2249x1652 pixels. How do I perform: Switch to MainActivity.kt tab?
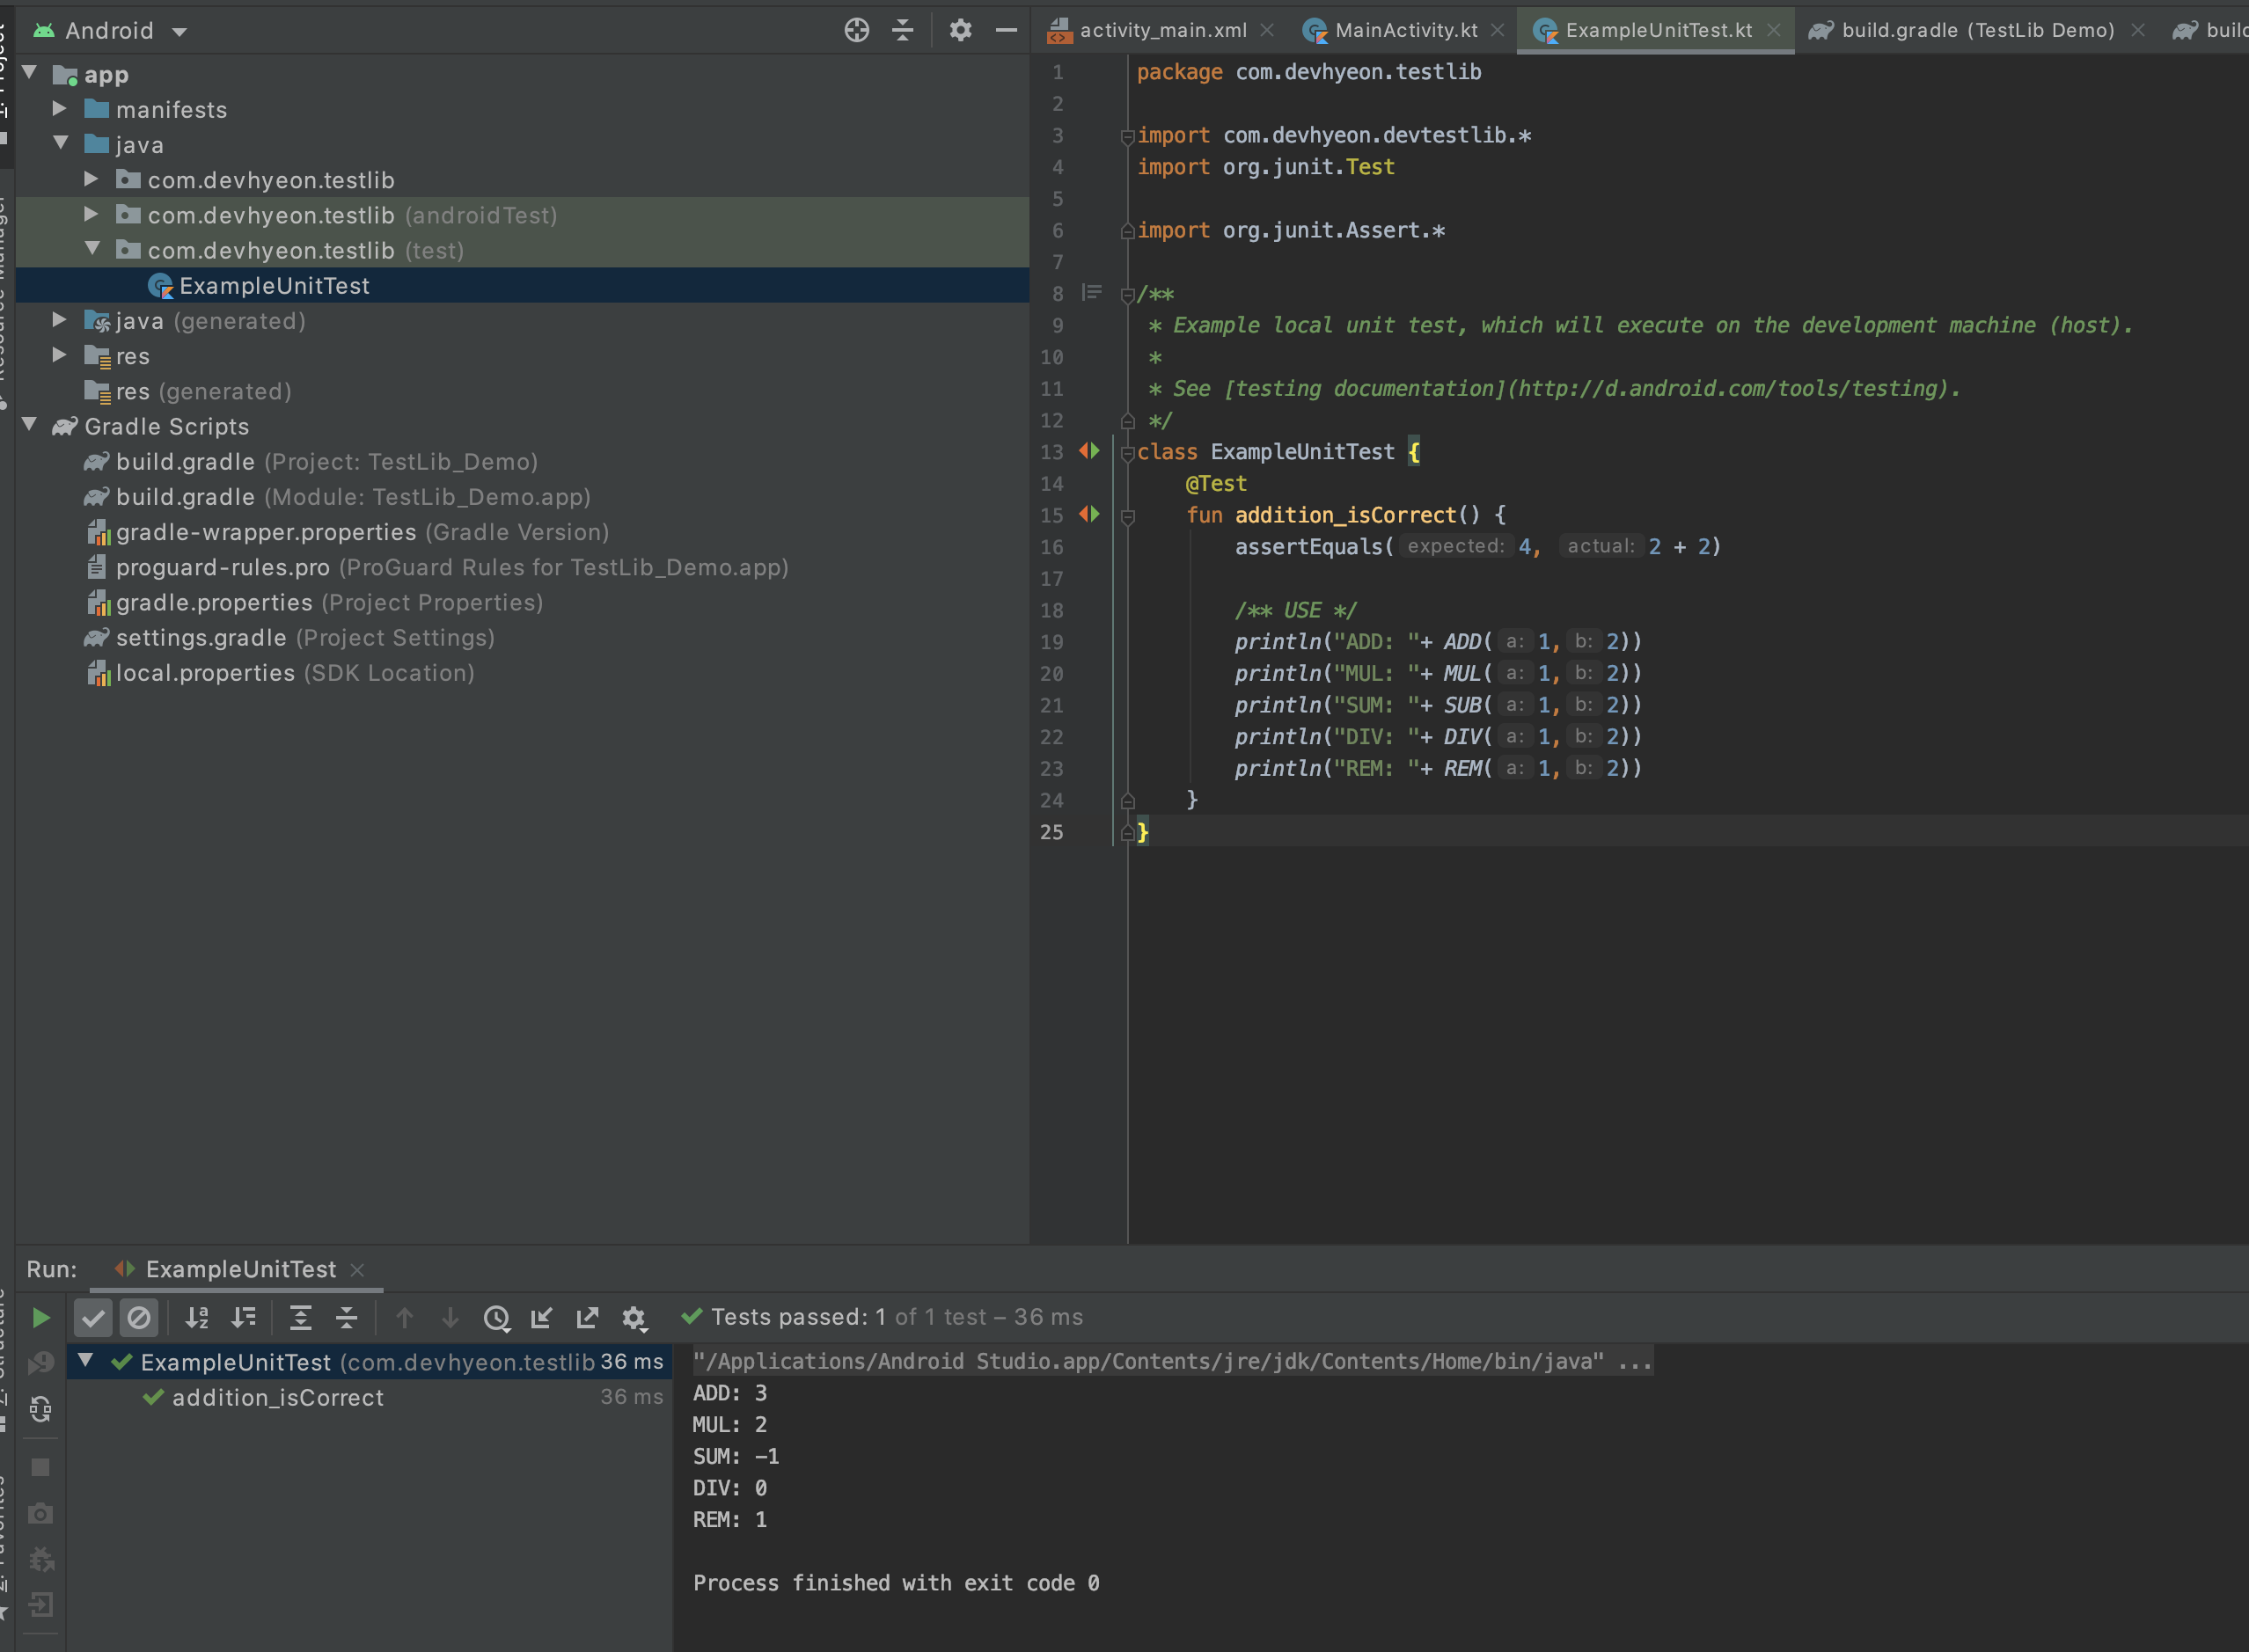click(x=1405, y=30)
